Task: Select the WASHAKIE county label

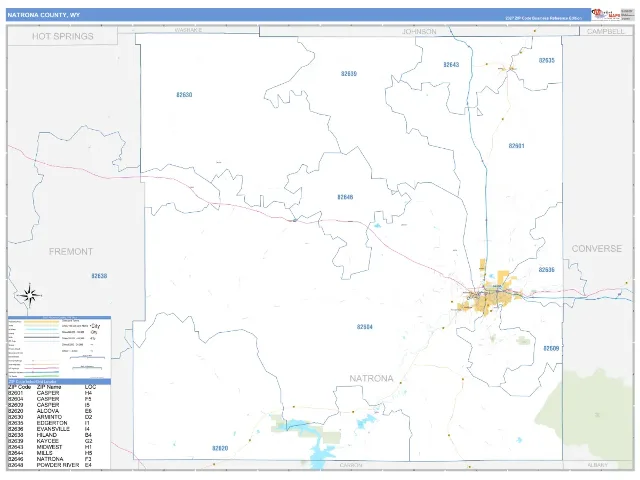Action: (x=189, y=30)
